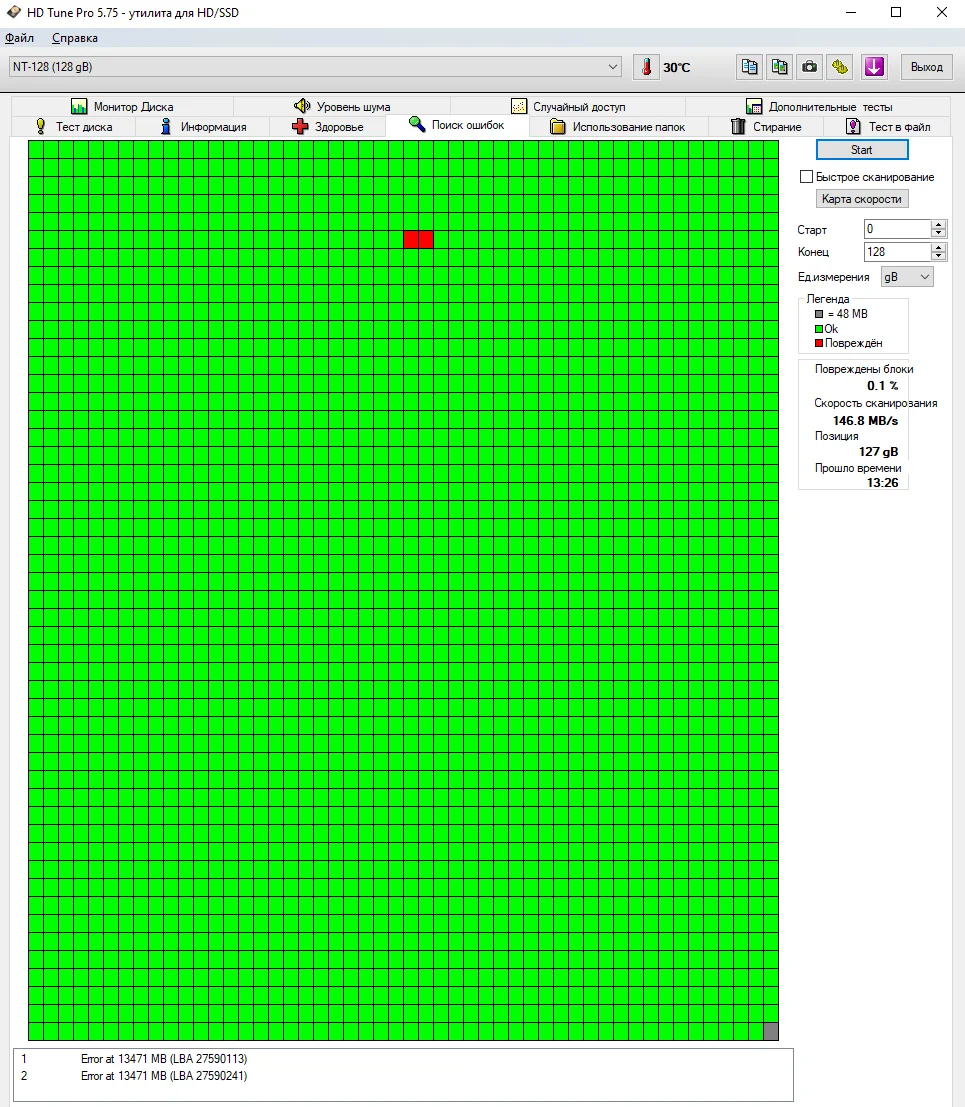The image size is (965, 1107).
Task: Click the camera save-screenshot icon
Action: 810,67
